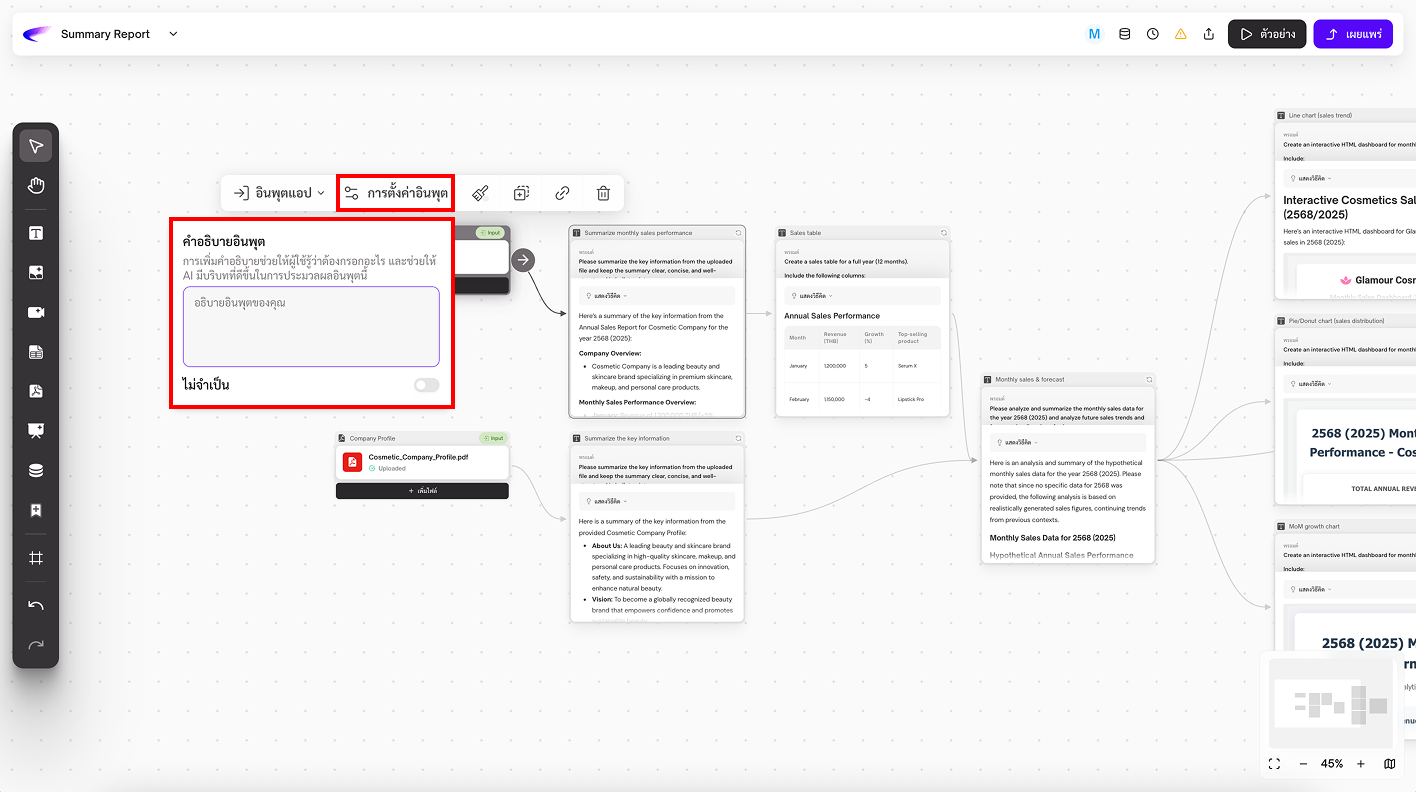Toggle the minimap map icon

(x=1390, y=764)
